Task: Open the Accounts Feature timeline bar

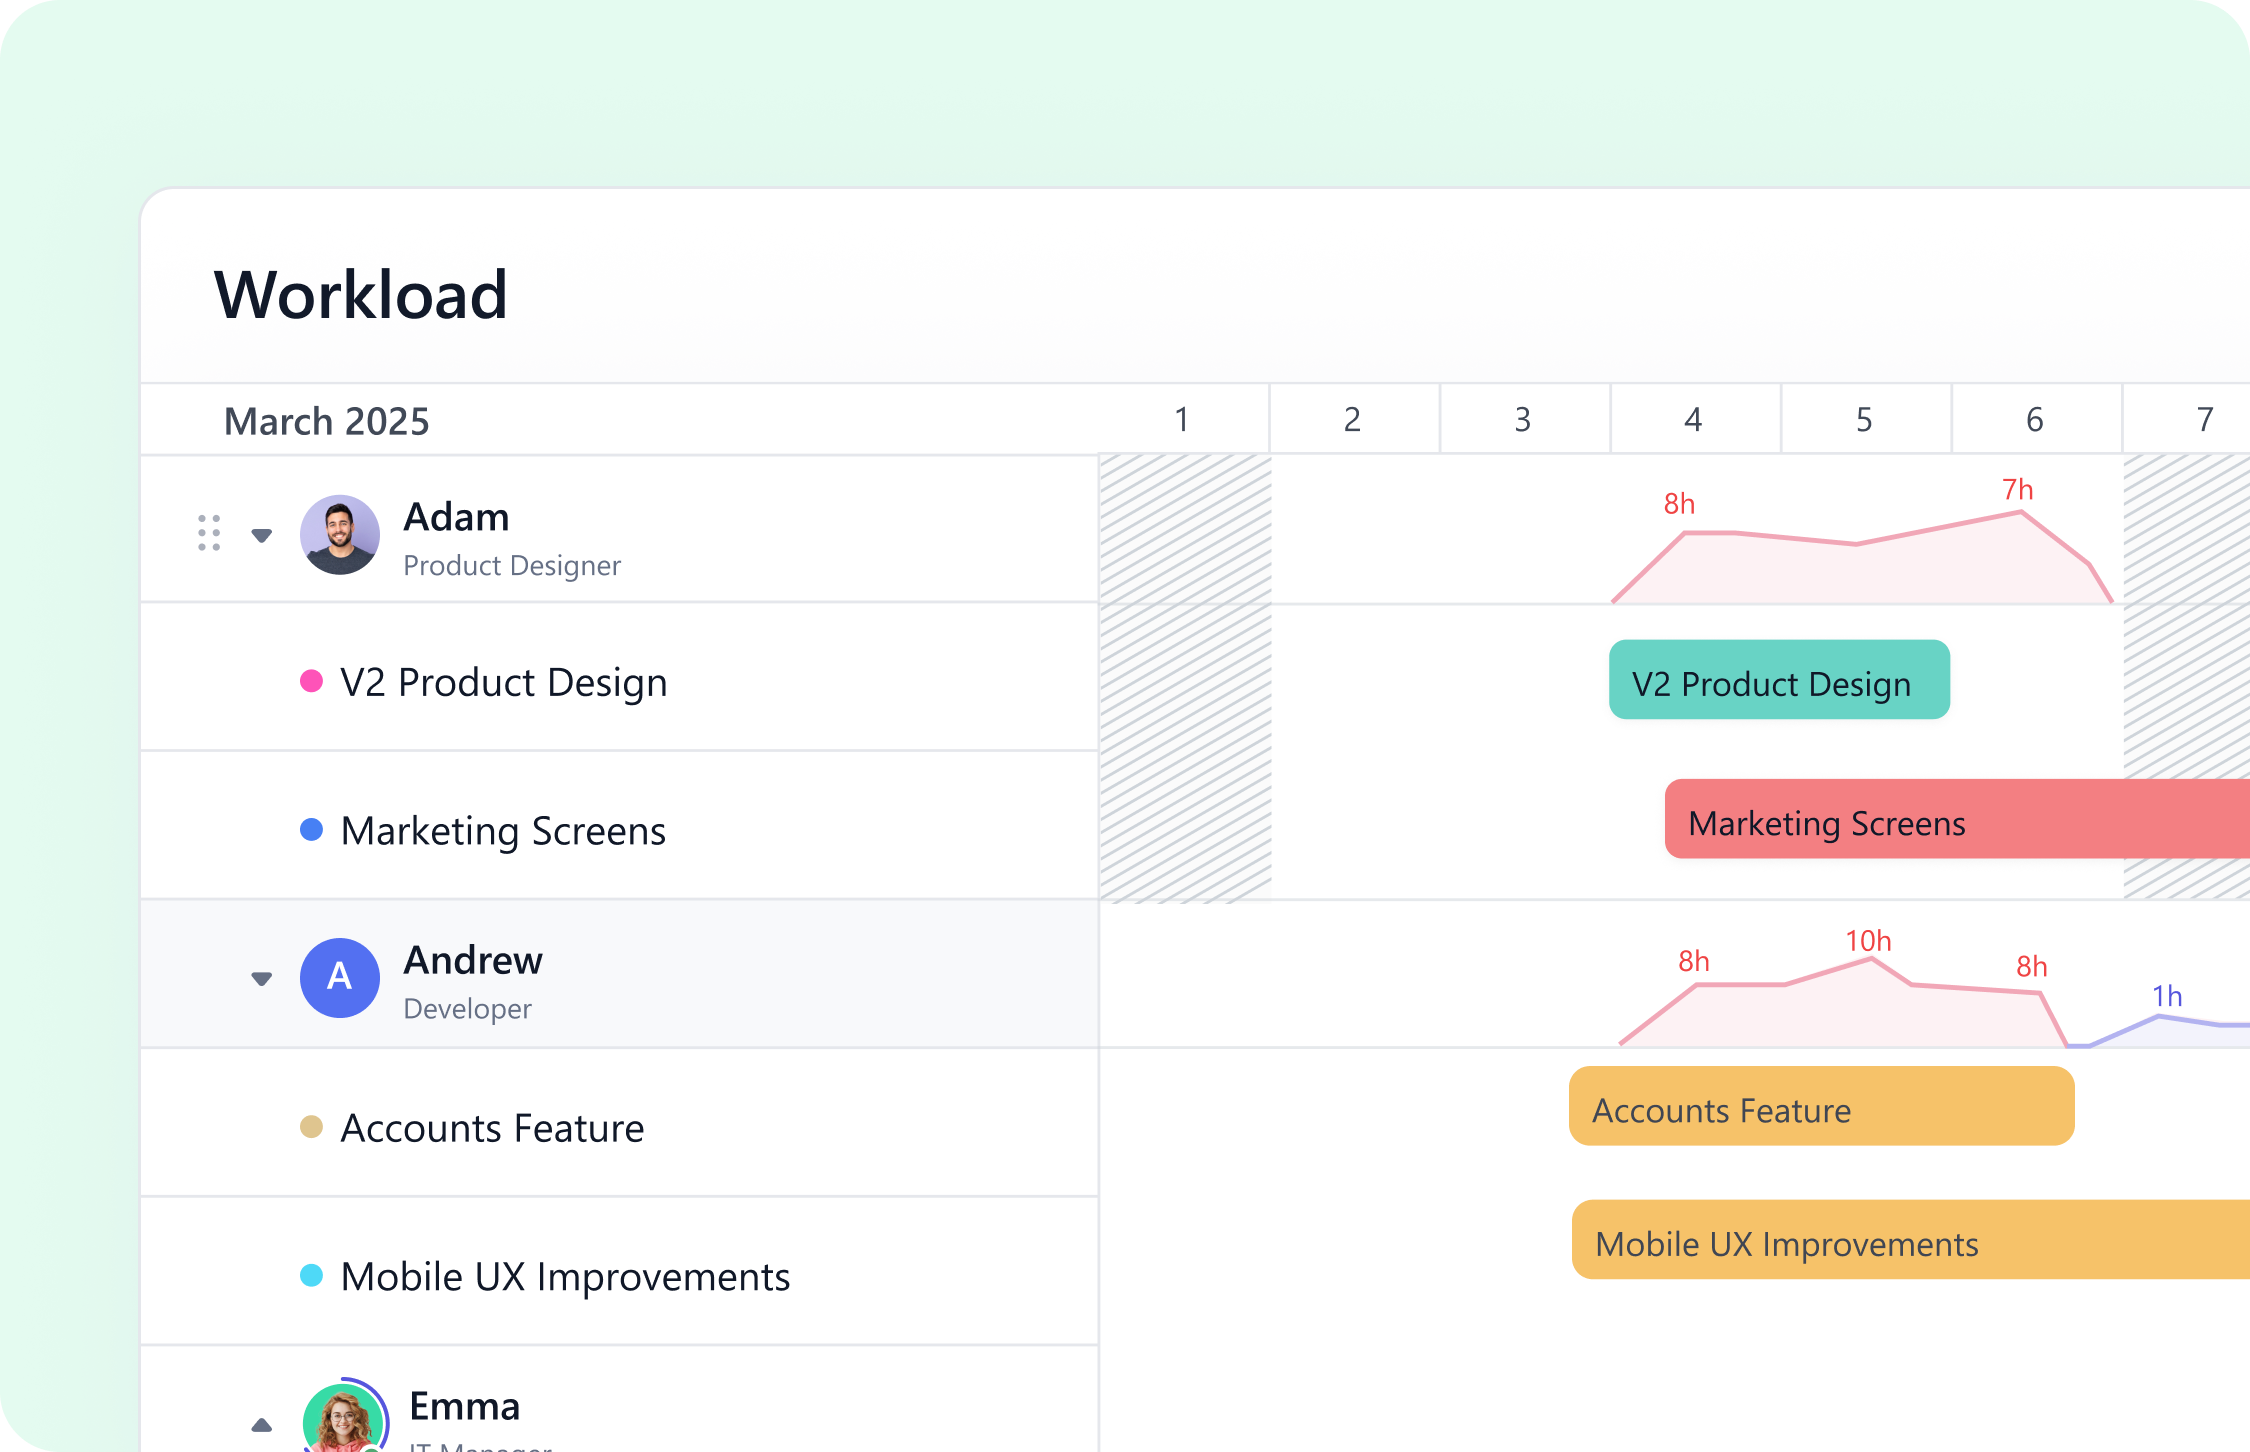Action: pos(1820,1107)
